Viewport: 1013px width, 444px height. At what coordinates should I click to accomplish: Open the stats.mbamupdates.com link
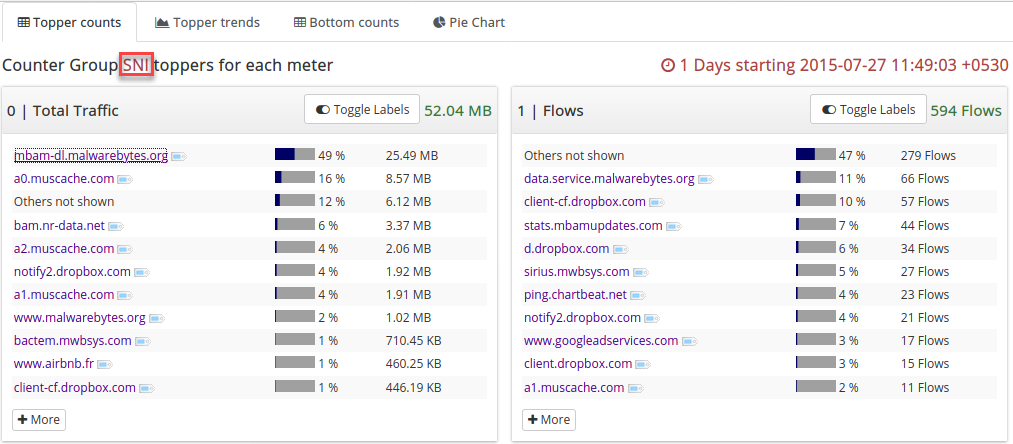coord(593,226)
